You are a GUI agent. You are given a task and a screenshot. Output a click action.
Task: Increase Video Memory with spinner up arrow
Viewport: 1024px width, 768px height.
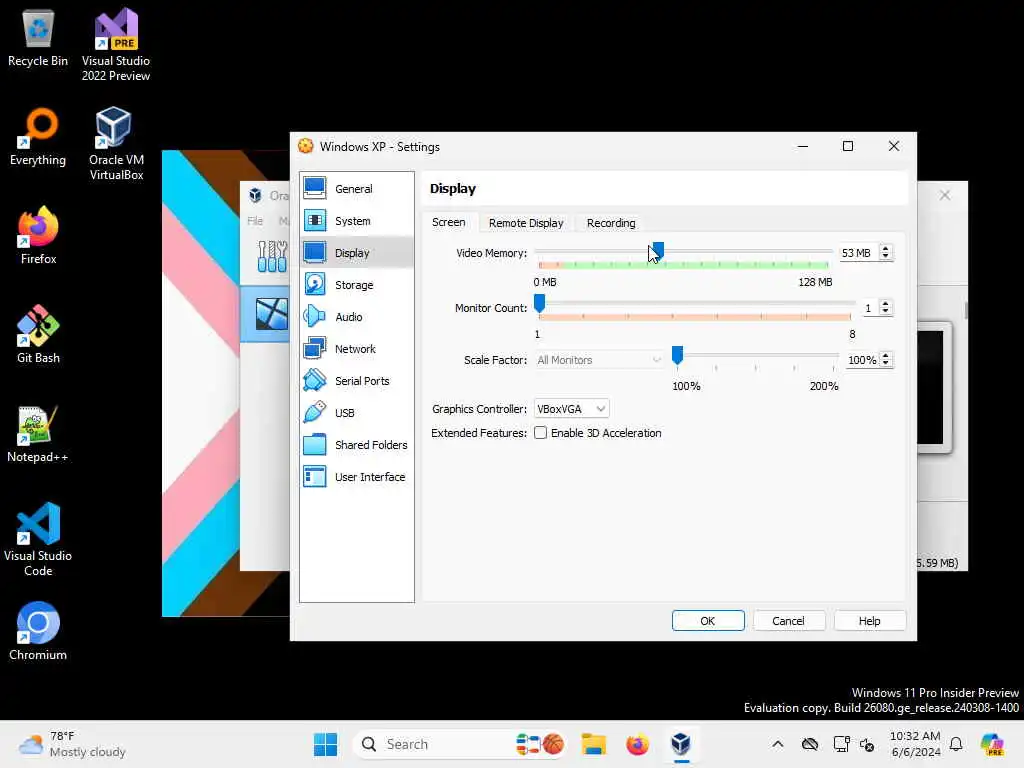coord(885,249)
